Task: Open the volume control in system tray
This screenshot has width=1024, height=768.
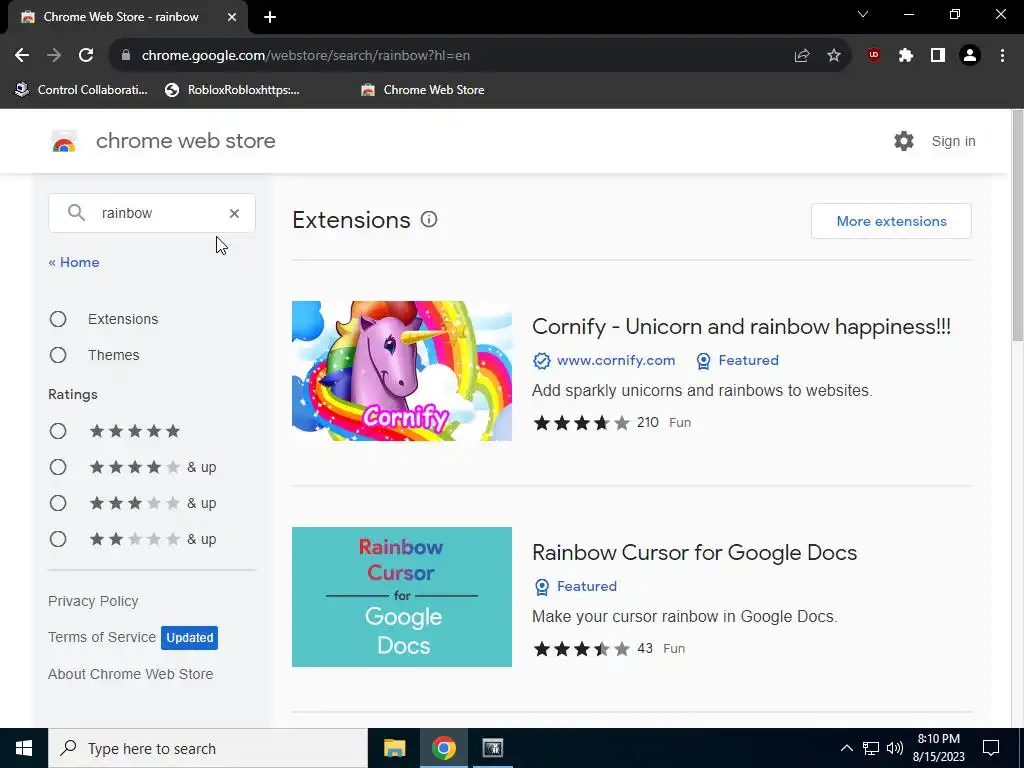Action: tap(895, 748)
